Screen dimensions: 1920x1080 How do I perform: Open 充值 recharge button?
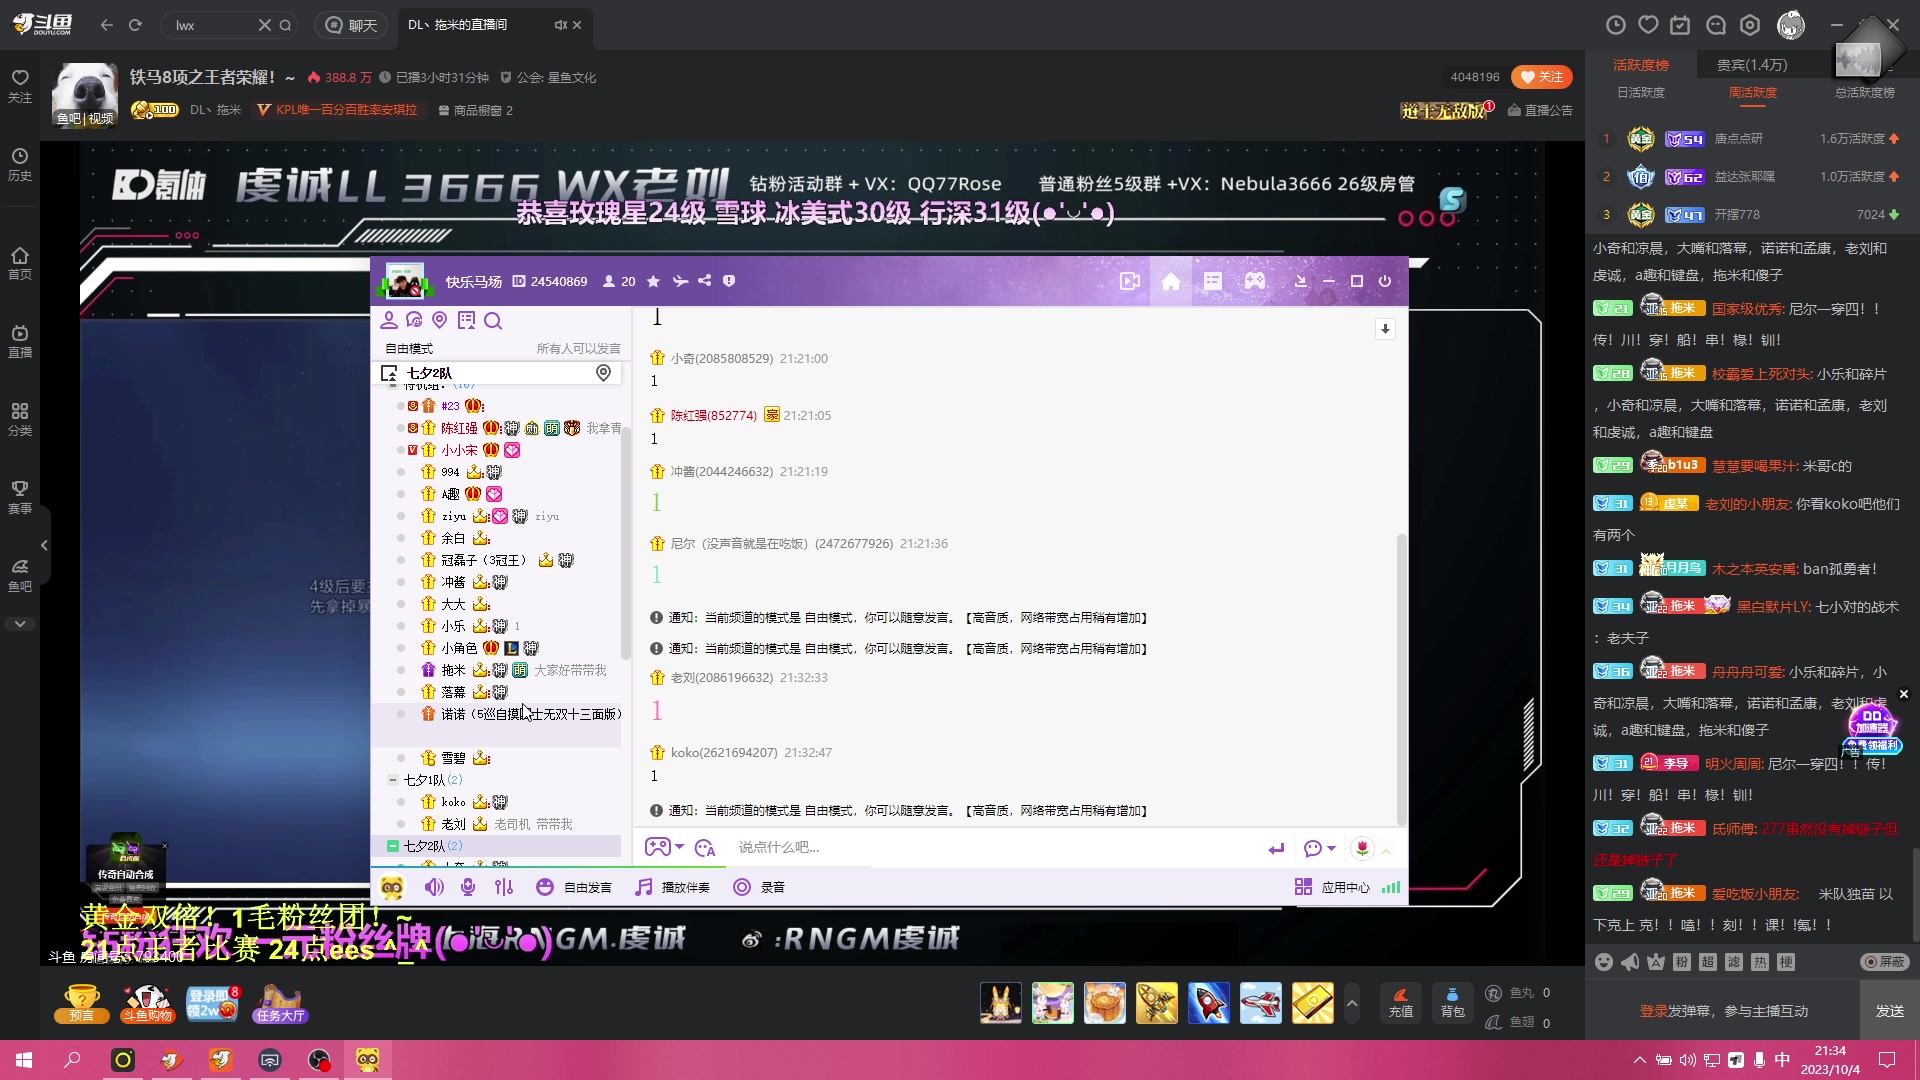(x=1401, y=1003)
